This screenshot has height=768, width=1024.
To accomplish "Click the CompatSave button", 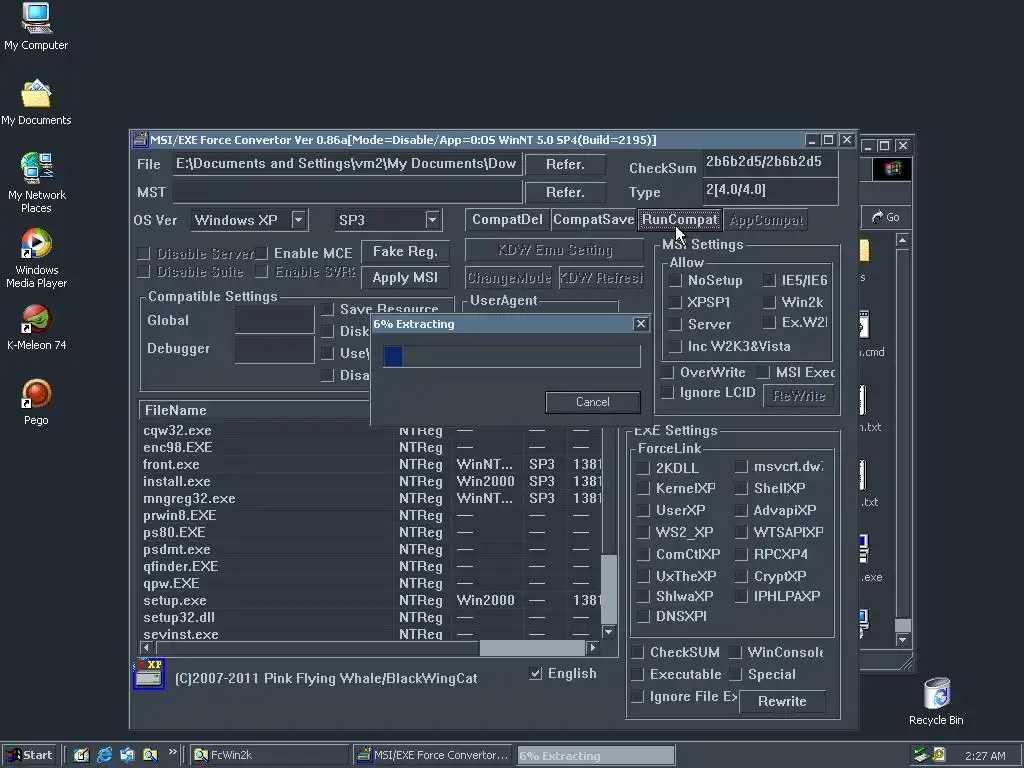I will pyautogui.click(x=593, y=220).
